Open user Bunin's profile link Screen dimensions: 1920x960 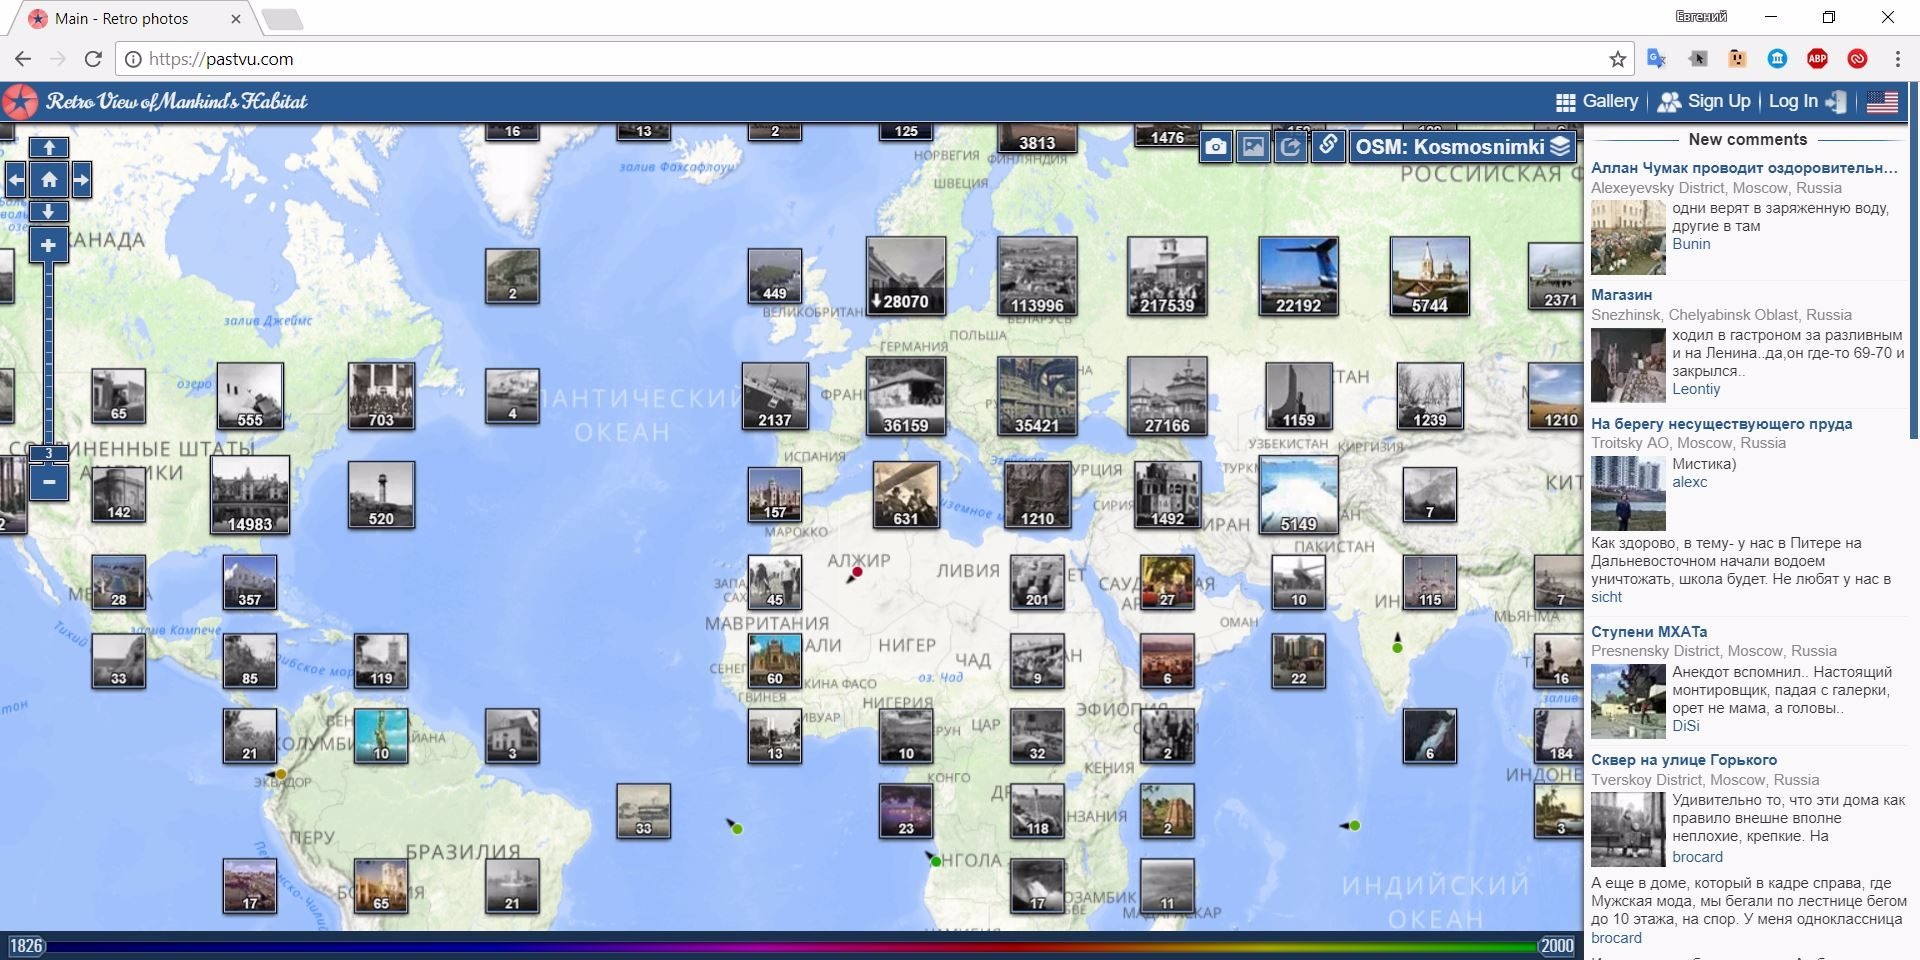pos(1691,244)
